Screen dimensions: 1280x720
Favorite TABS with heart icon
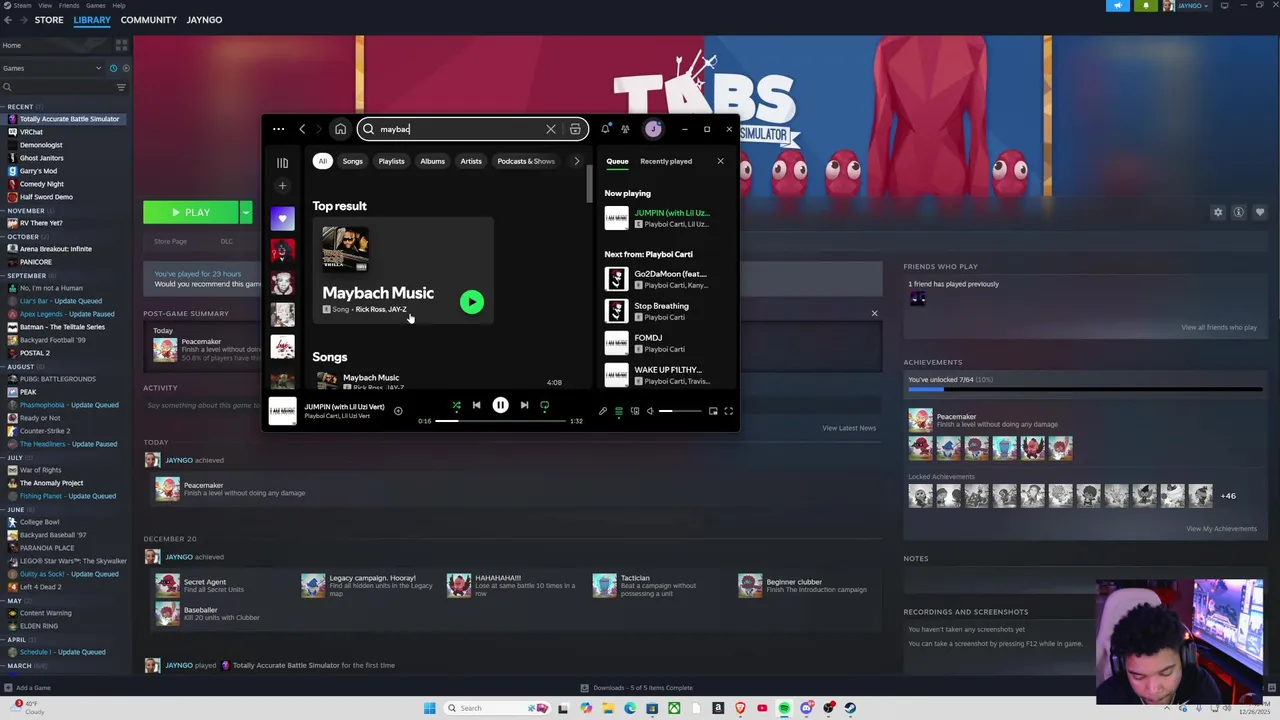[1259, 212]
